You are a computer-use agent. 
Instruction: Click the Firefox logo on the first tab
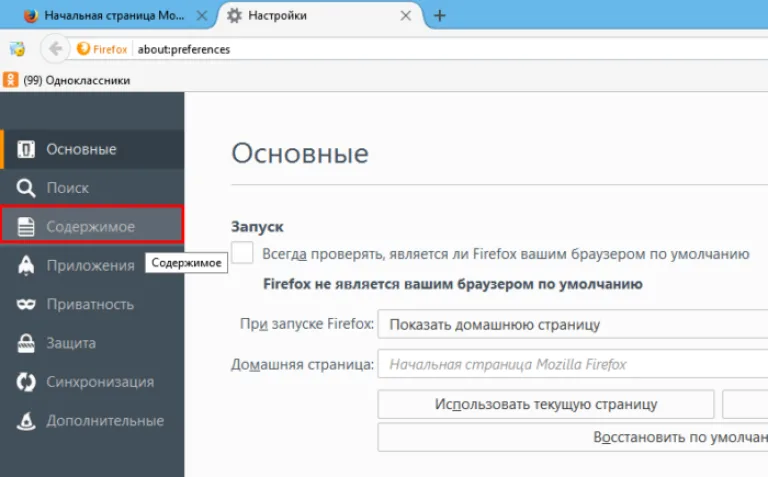pos(31,16)
